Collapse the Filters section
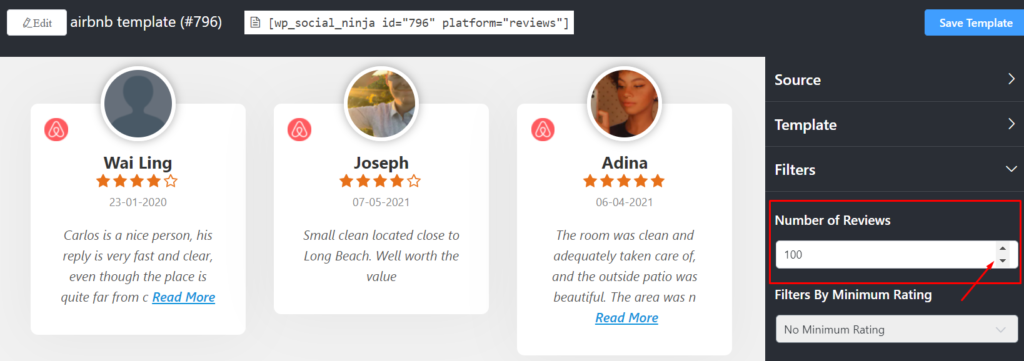The image size is (1024, 361). tap(894, 170)
